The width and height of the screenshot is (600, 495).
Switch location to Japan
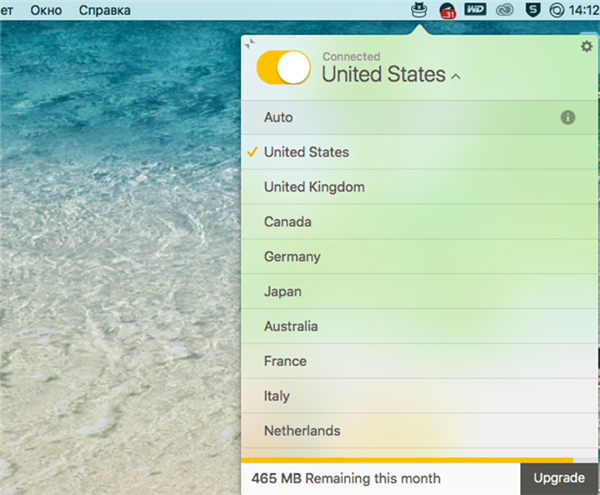coord(419,291)
